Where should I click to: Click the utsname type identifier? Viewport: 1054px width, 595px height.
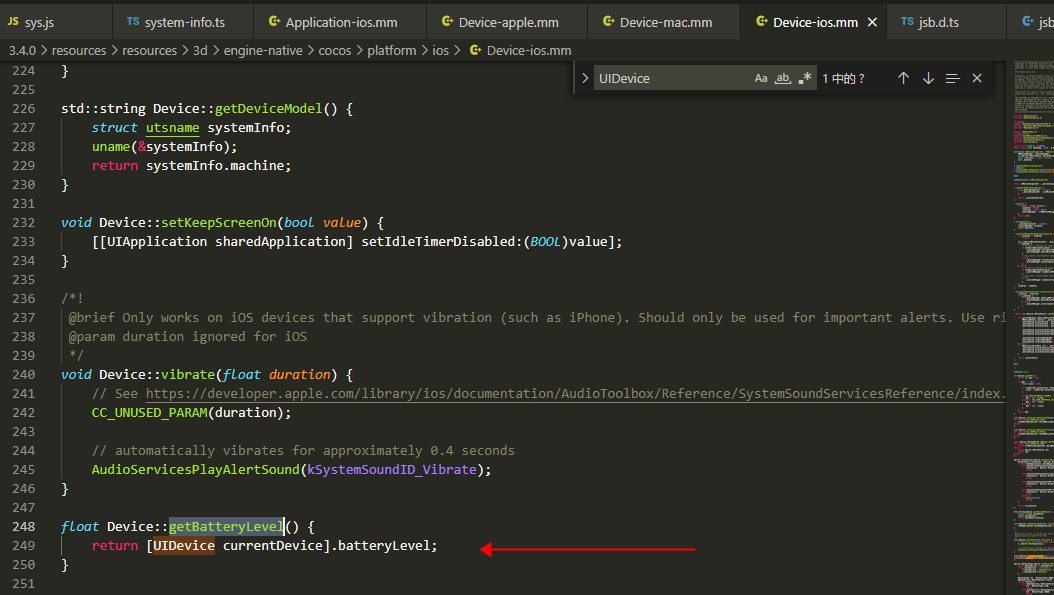[173, 128]
